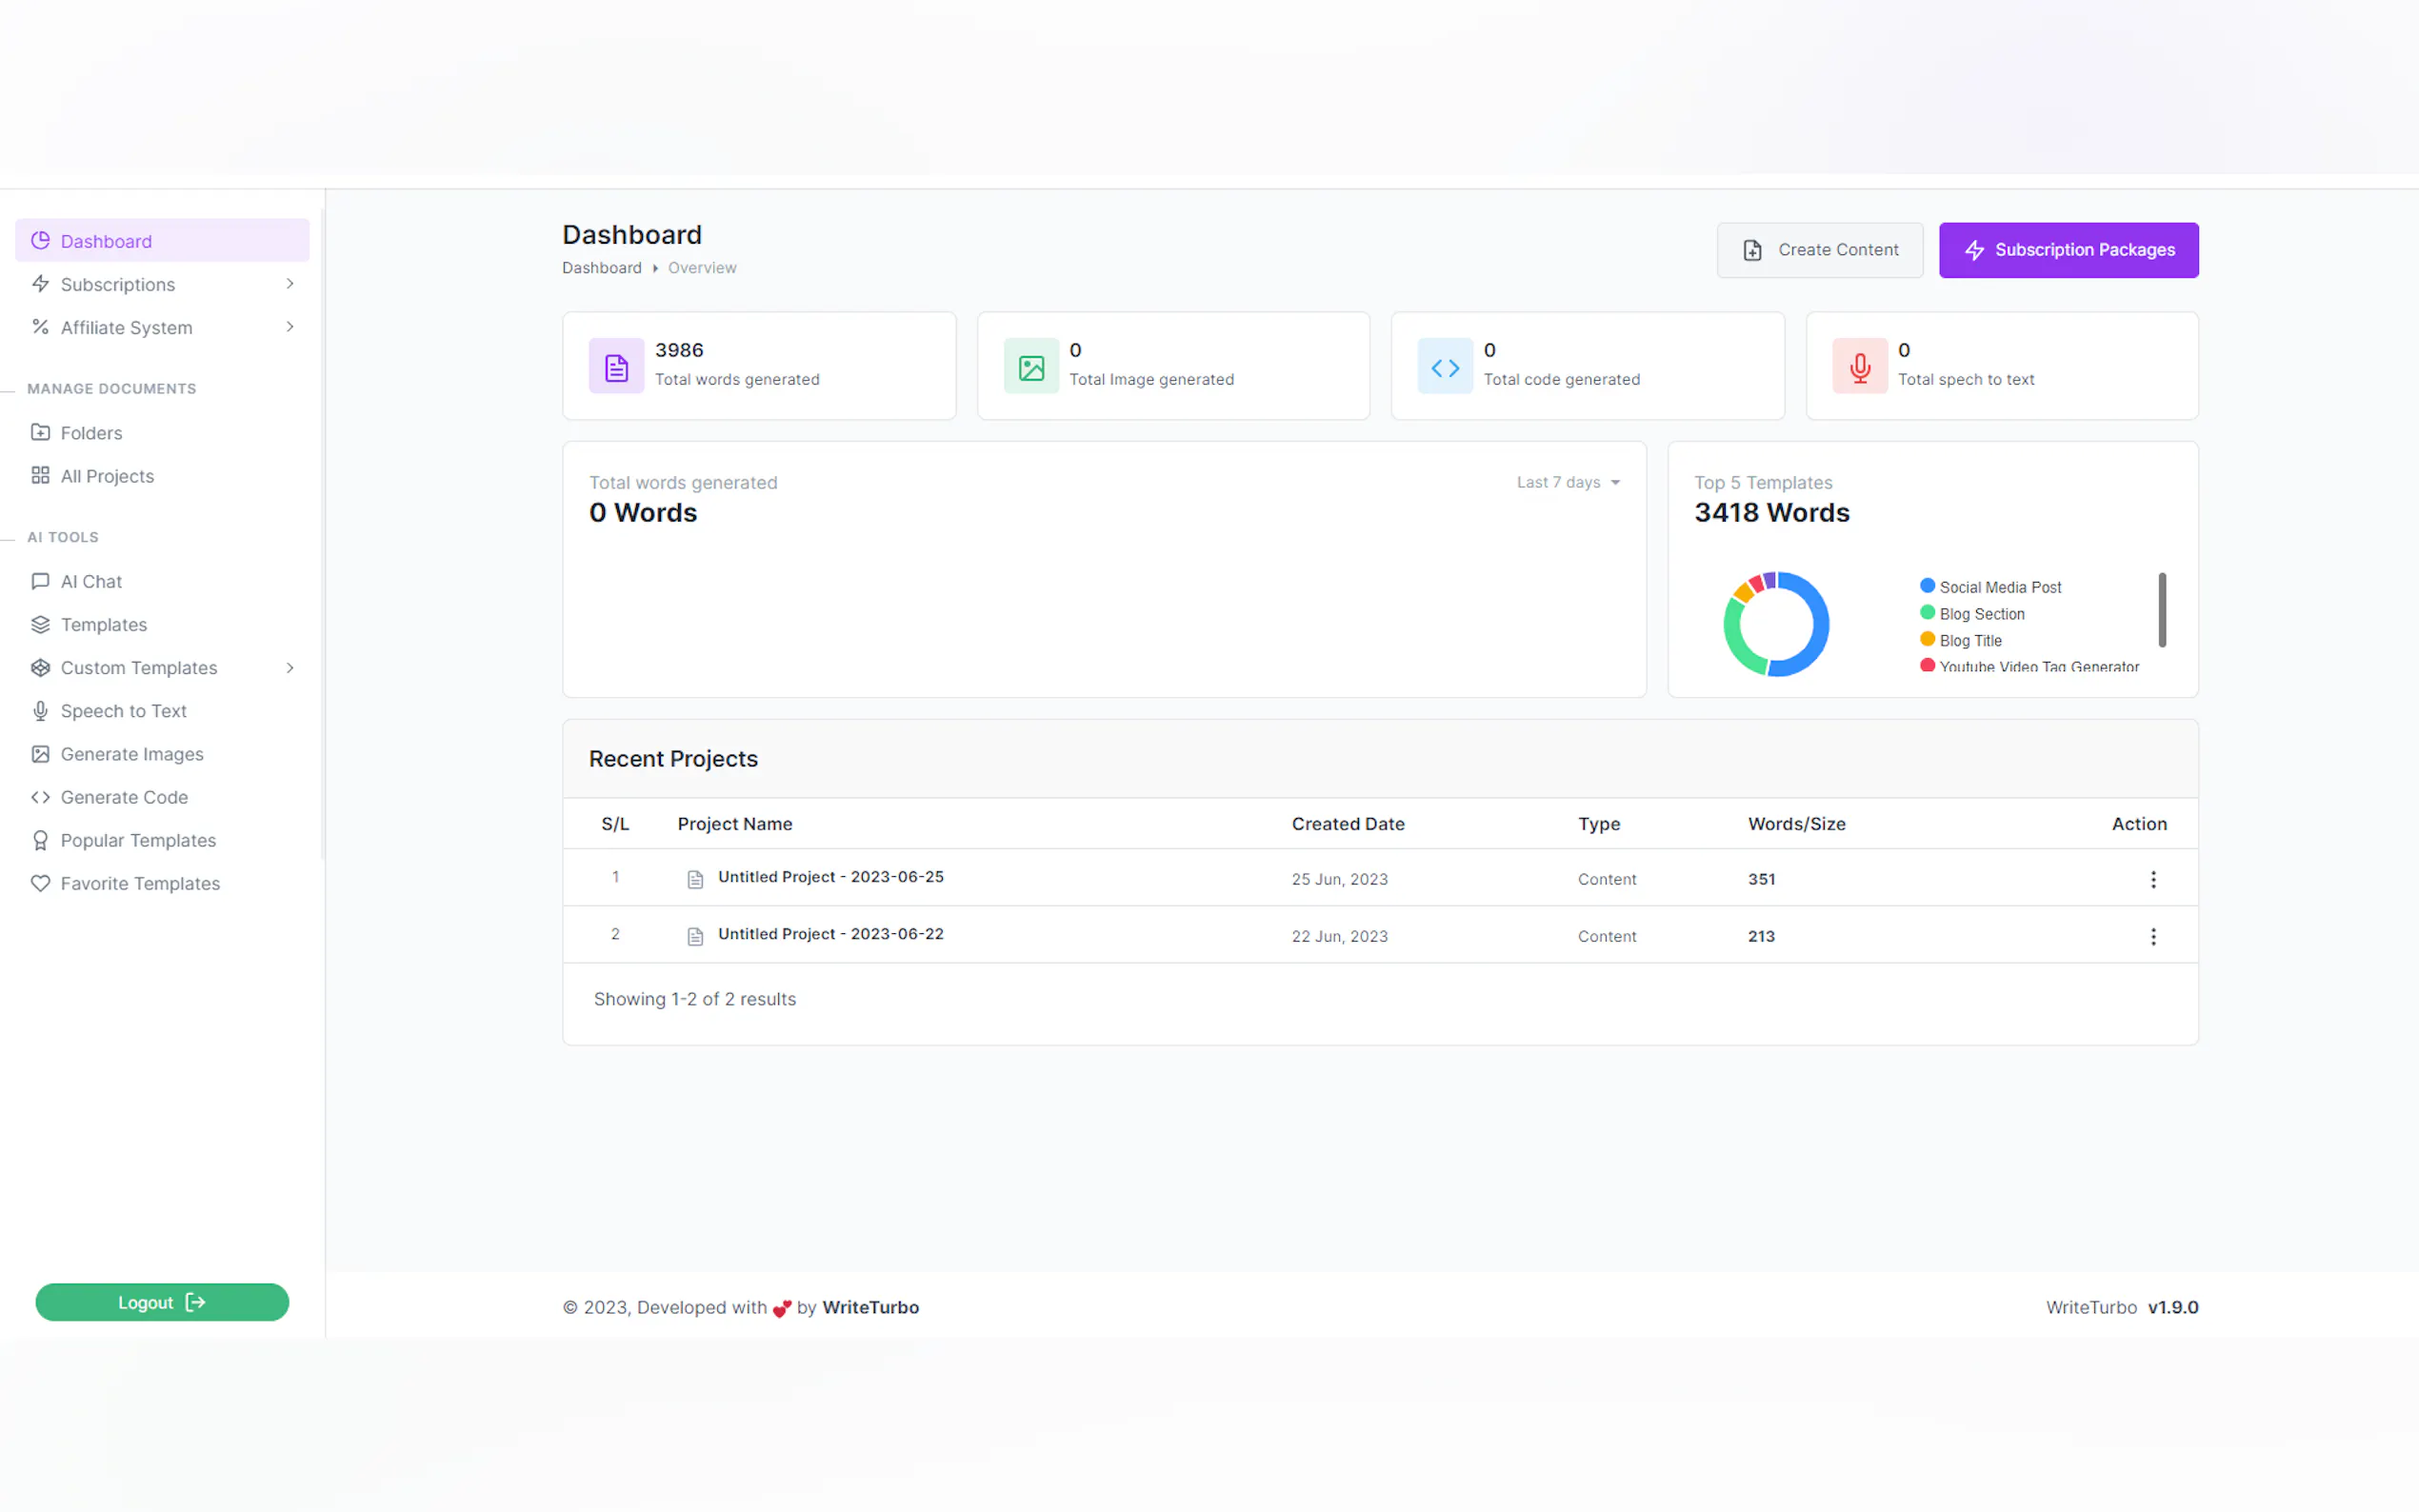
Task: Open Favorite Templates menu item
Action: click(x=140, y=883)
